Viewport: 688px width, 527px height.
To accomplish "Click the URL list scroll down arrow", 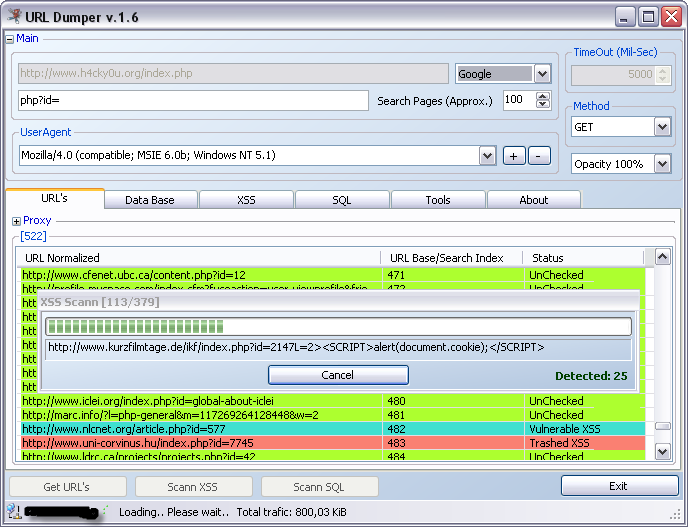I will click(663, 451).
